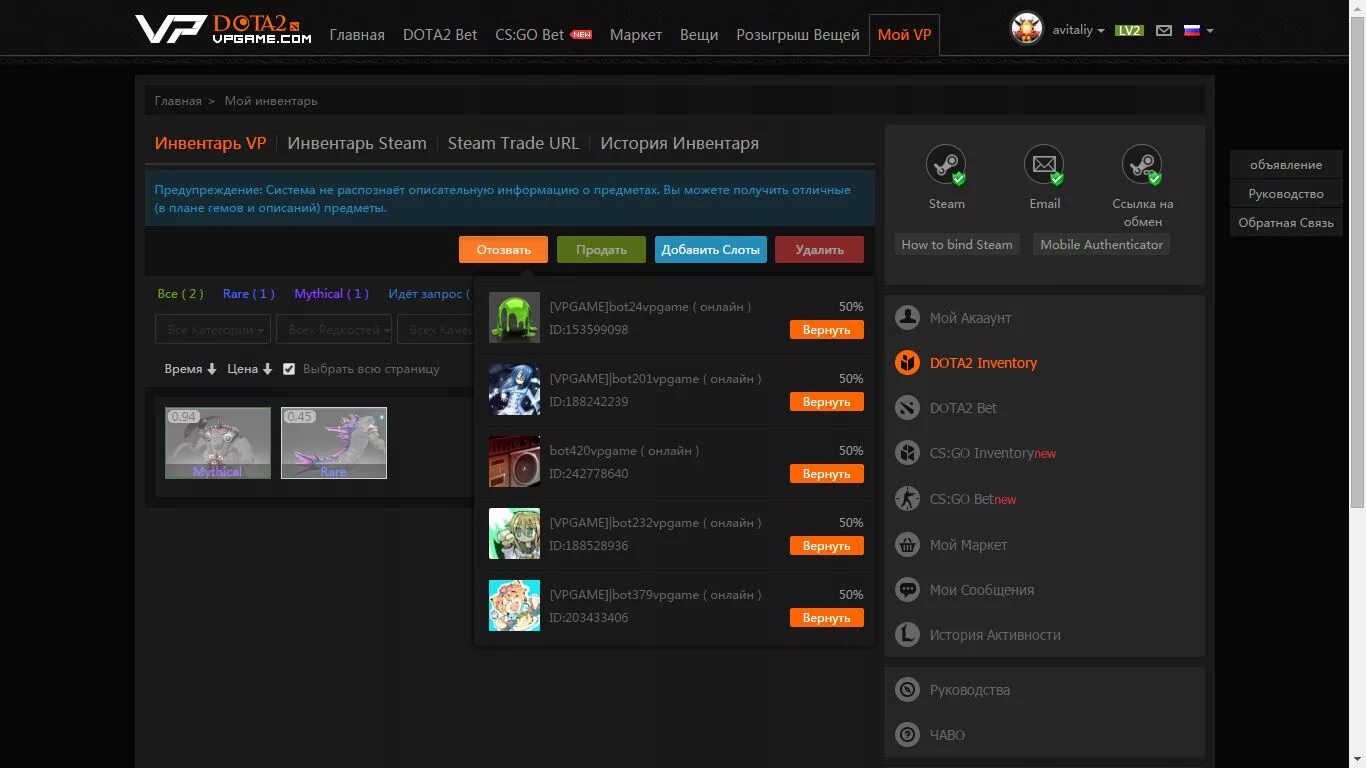Expand the Всех Редкостей dropdown
The height and width of the screenshot is (768, 1366).
tap(334, 329)
